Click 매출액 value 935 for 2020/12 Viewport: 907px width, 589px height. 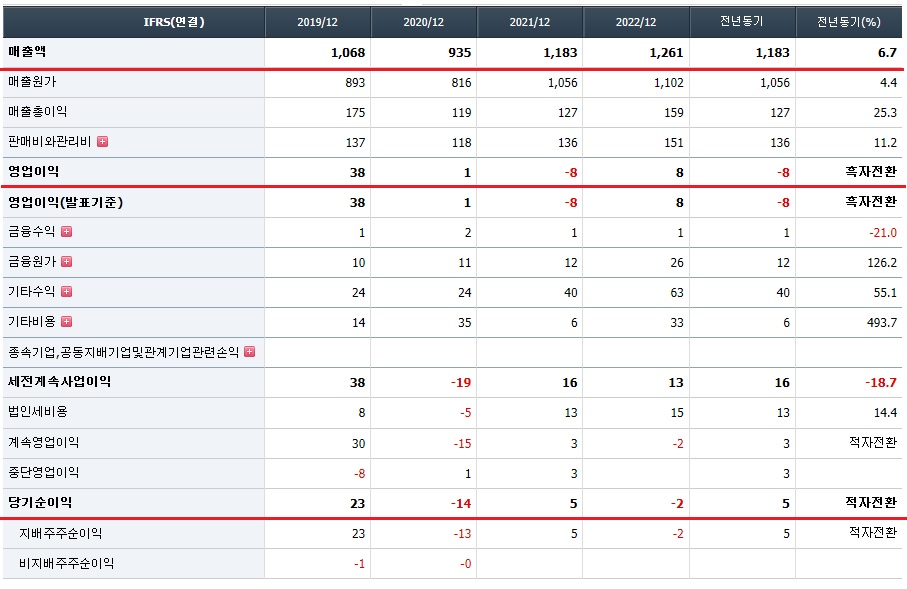click(460, 53)
